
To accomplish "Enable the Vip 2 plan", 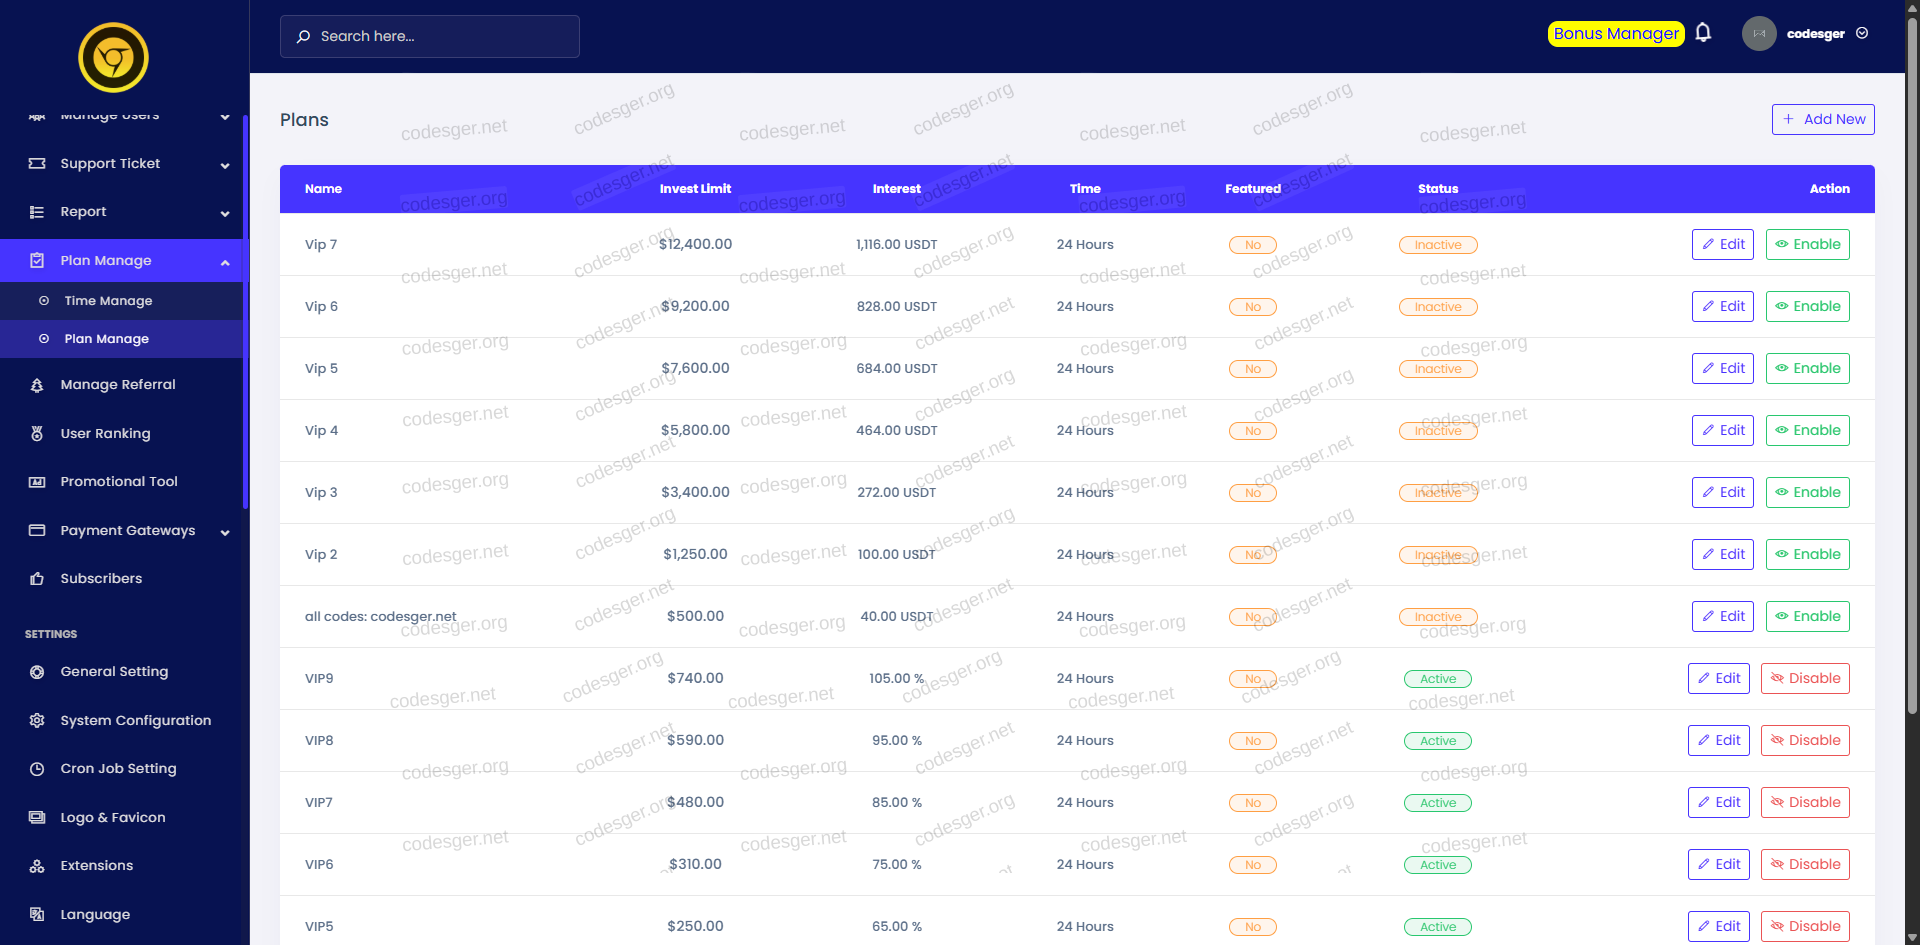I will point(1807,554).
